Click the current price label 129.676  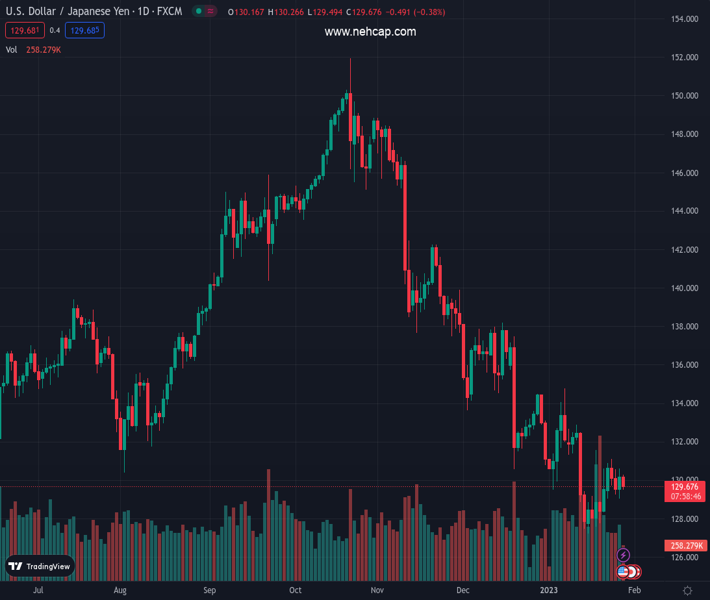685,487
